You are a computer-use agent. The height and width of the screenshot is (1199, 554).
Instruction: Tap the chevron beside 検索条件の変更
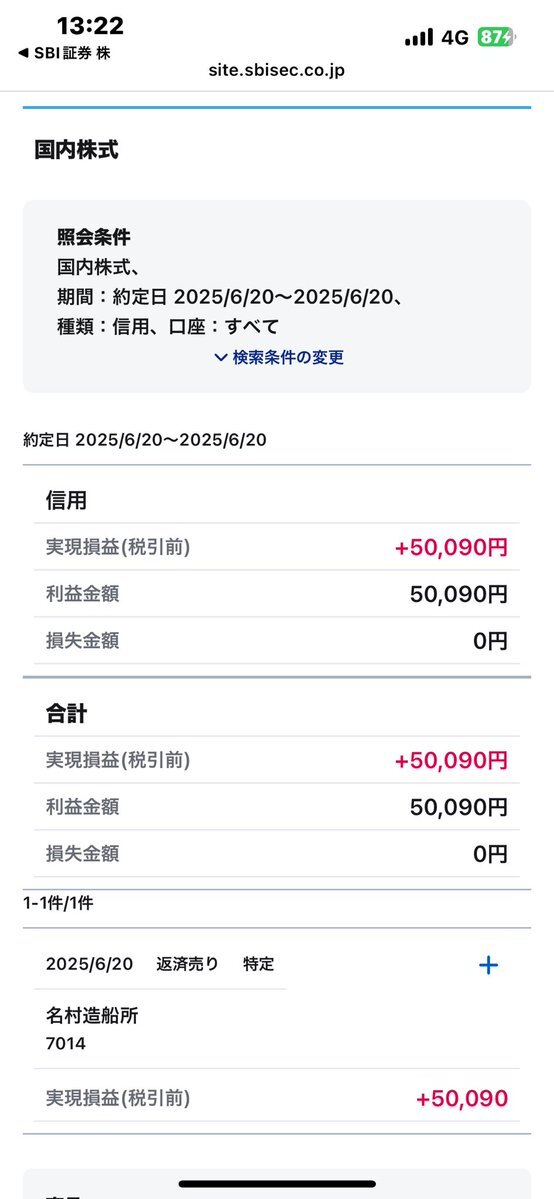(x=220, y=357)
